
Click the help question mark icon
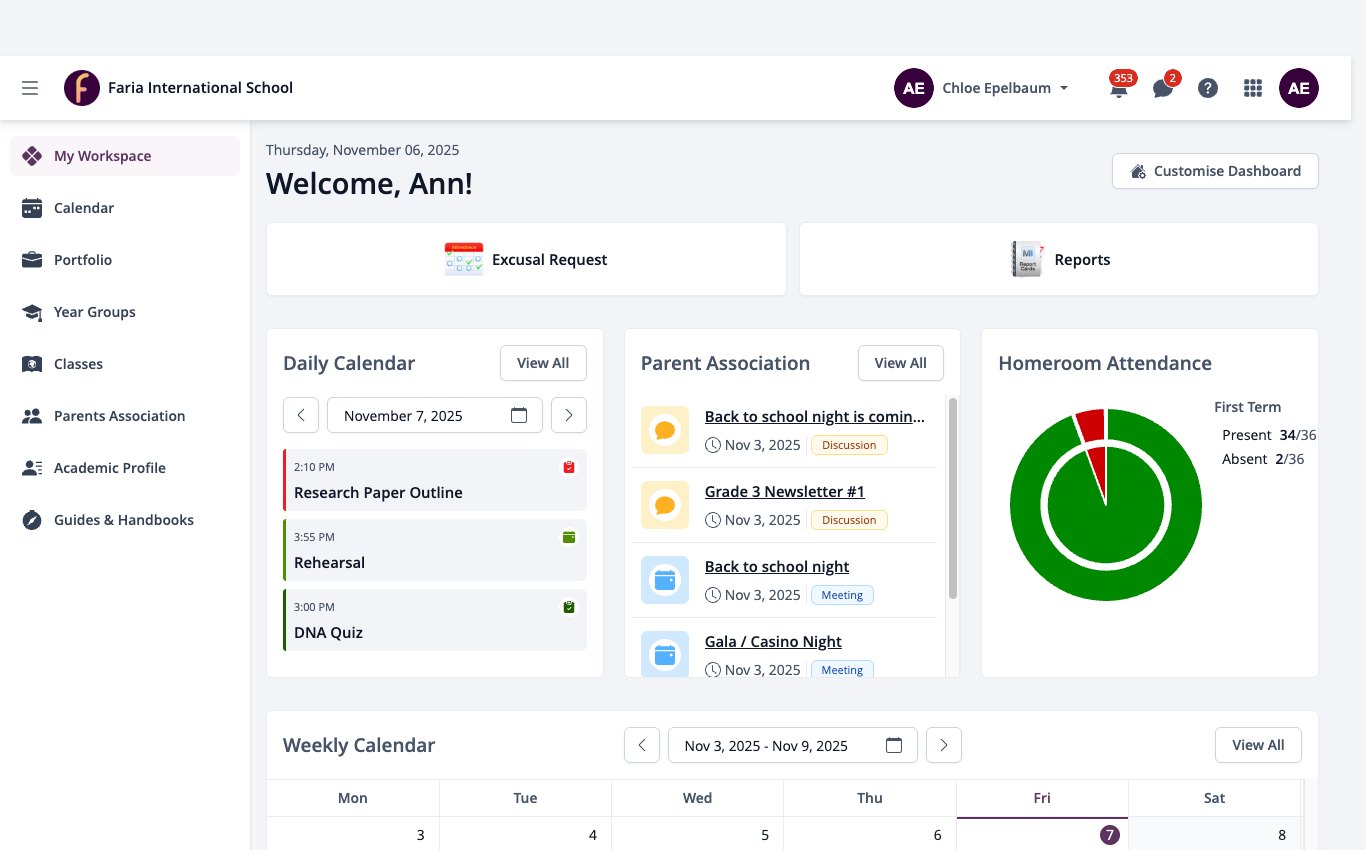coord(1208,88)
